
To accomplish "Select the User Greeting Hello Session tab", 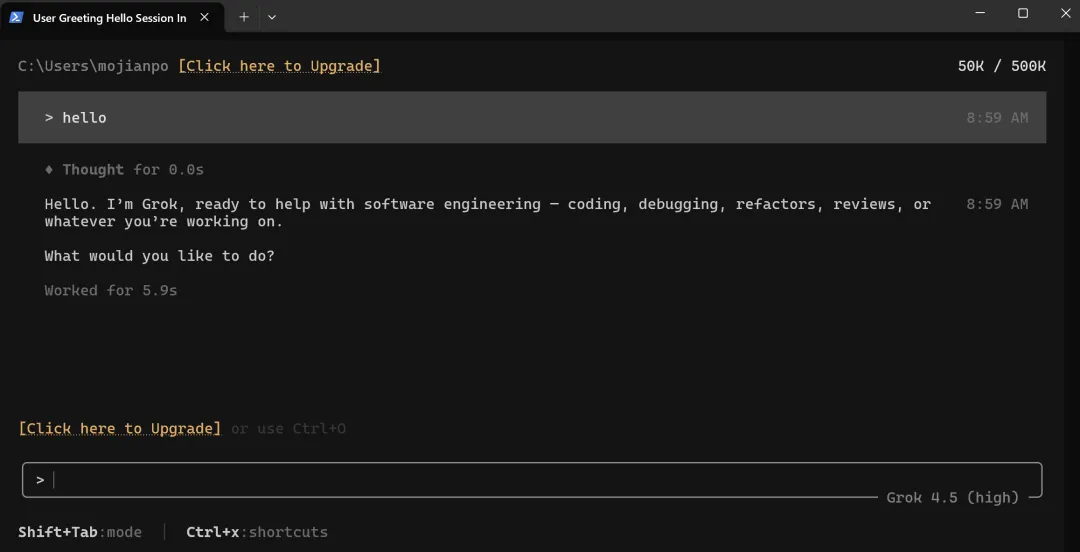I will click(x=113, y=17).
